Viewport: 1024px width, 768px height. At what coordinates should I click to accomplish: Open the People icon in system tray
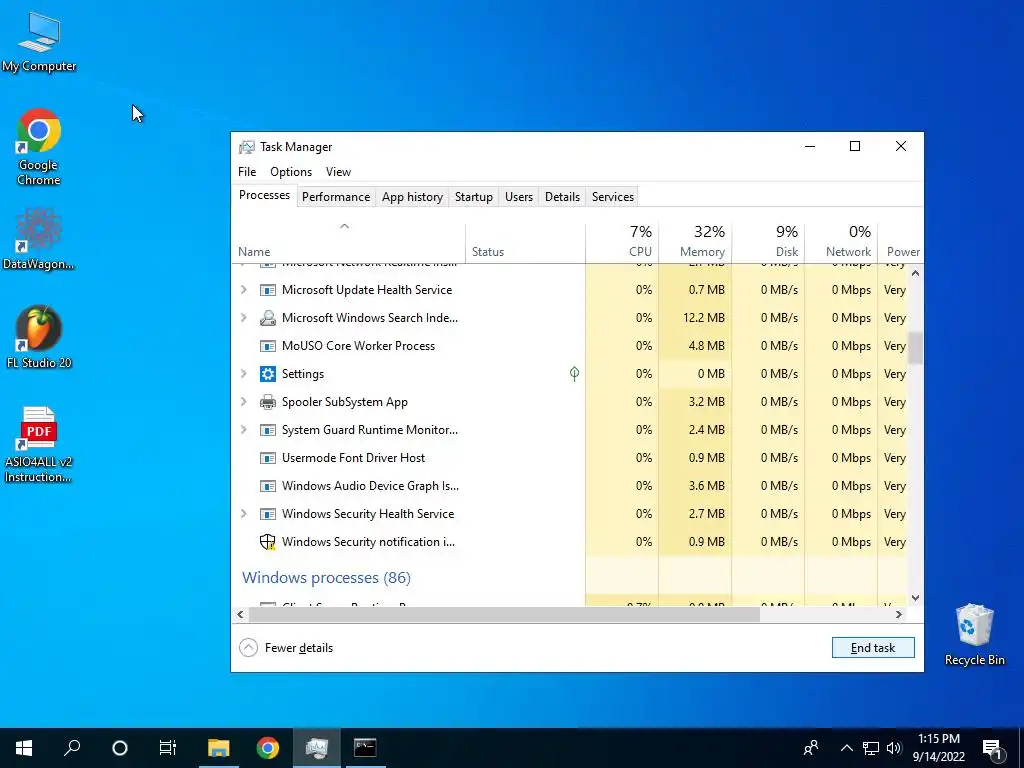click(811, 748)
